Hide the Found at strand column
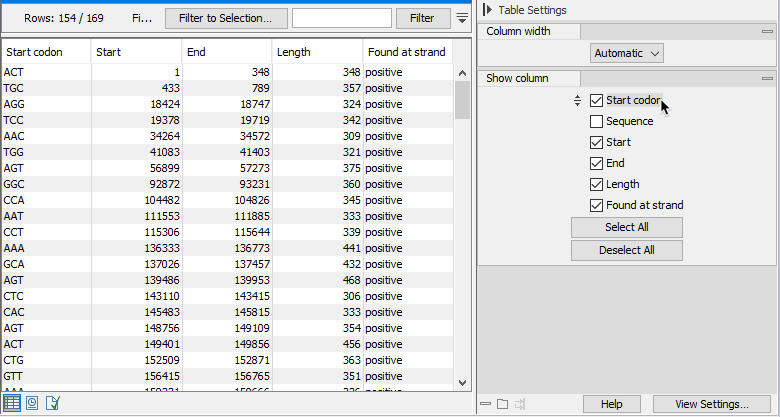Screen dimensions: 780x417 [x=597, y=205]
